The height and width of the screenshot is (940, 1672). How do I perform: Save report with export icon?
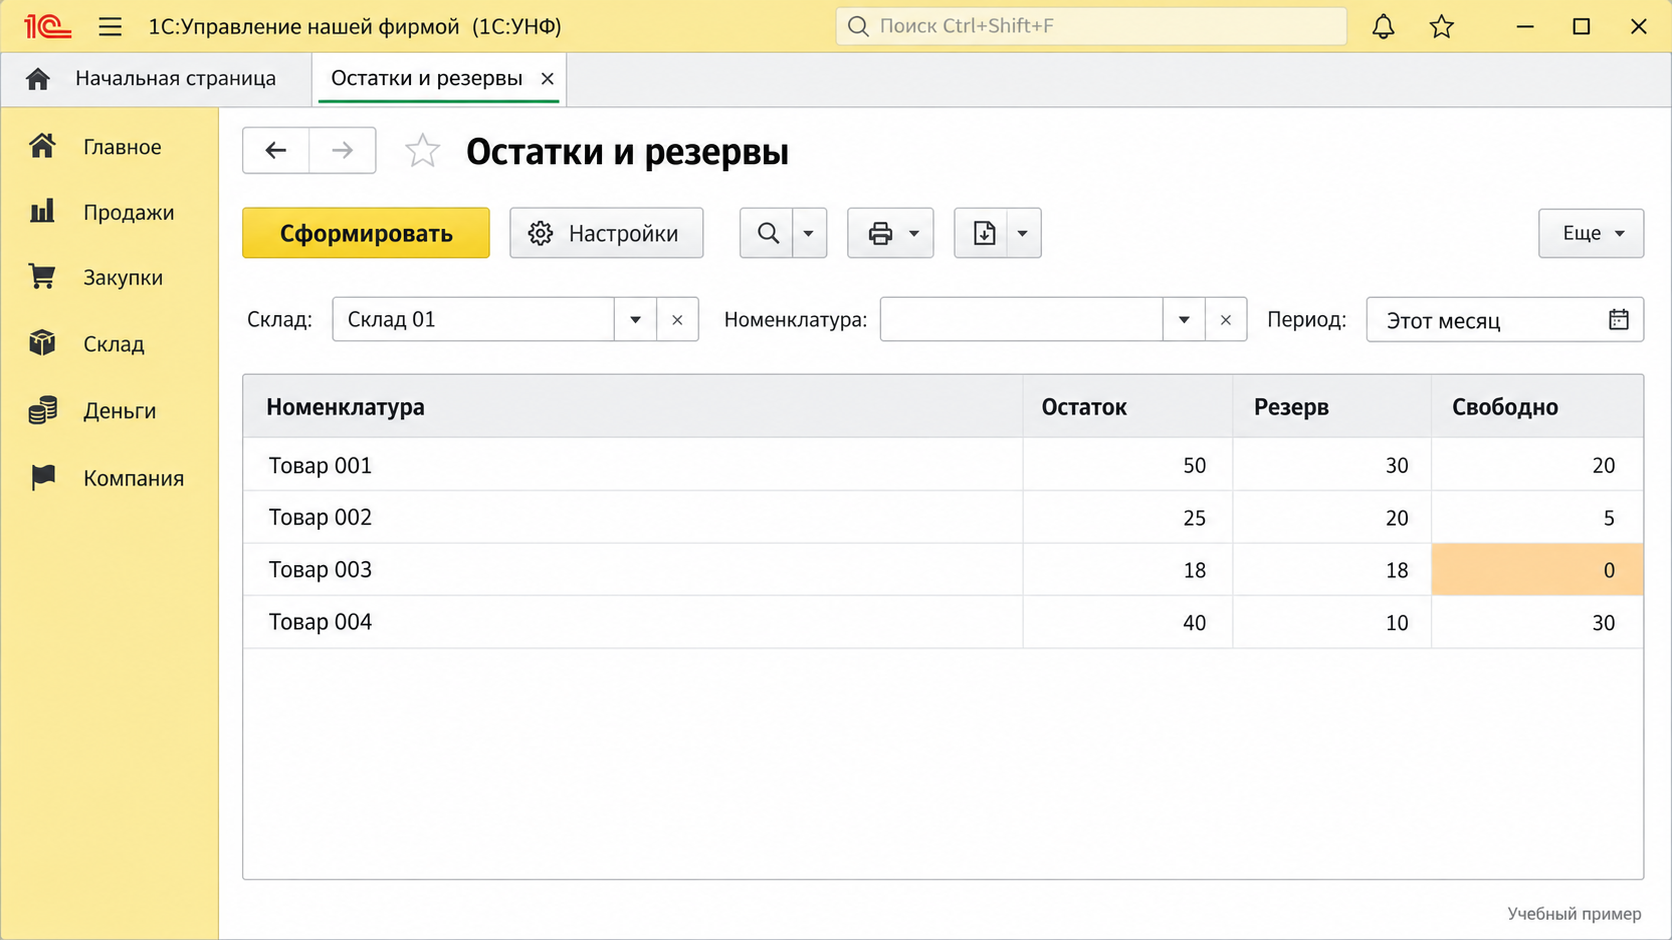[984, 233]
